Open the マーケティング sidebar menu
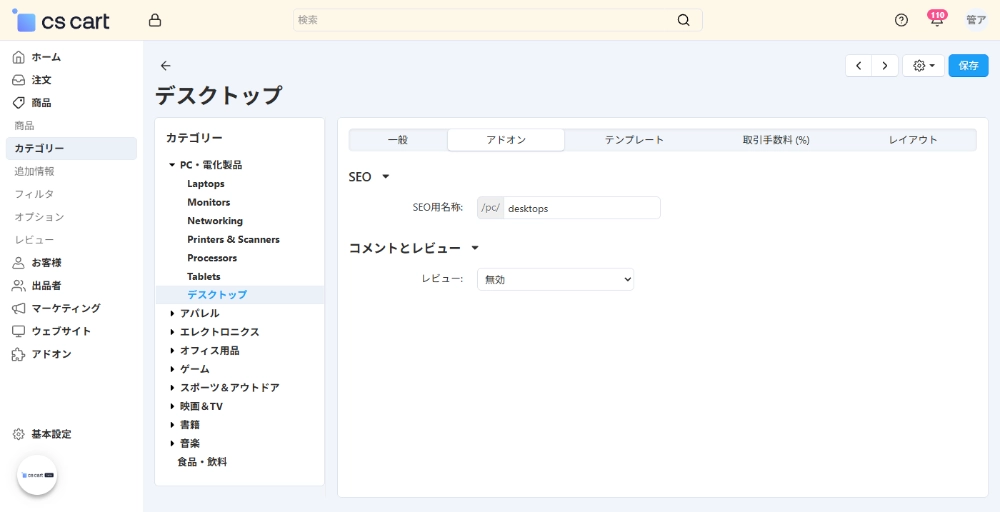Screen dimensions: 1000x512 (65, 308)
